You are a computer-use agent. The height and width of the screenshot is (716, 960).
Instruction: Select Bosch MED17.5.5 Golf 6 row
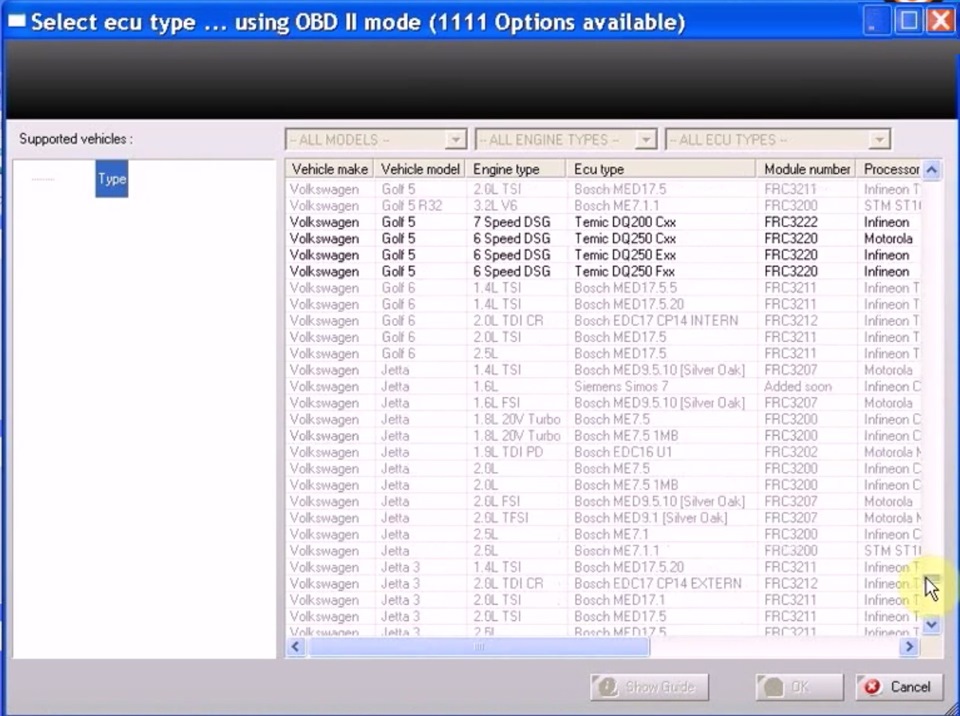click(603, 288)
